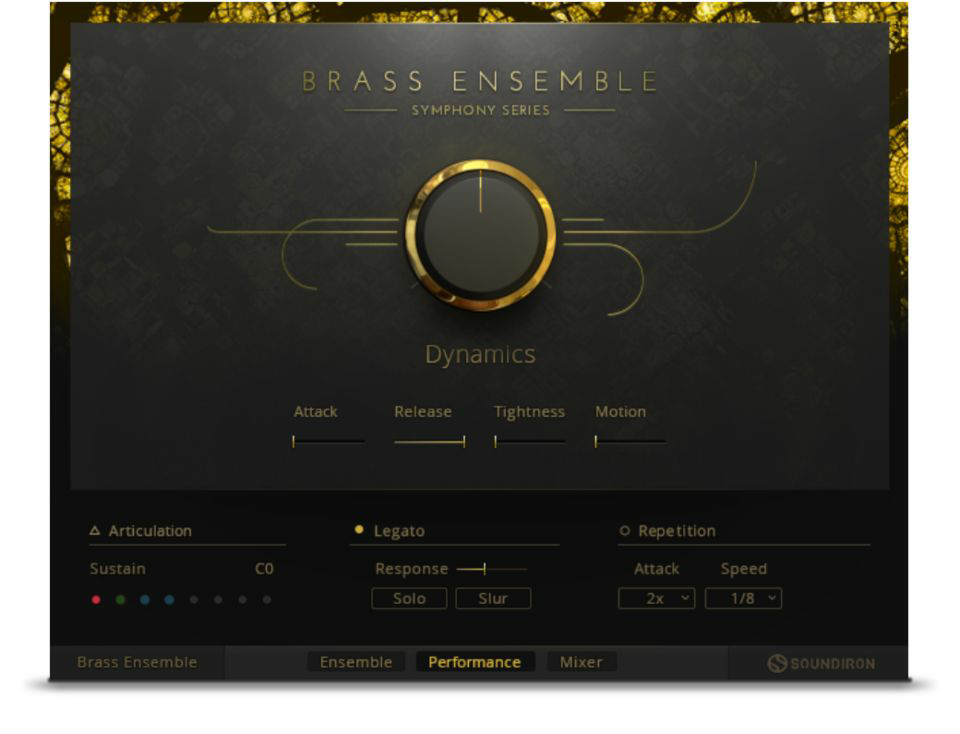Switch to the Mixer tab
Viewport: 960px width, 734px height.
582,662
